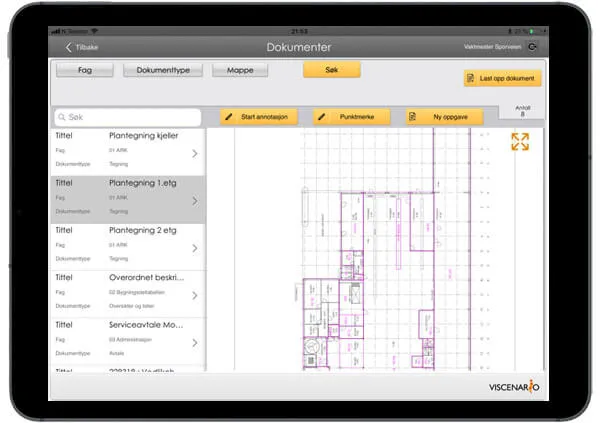Click the Start annotasjon label
The width and height of the screenshot is (600, 423).
264,117
